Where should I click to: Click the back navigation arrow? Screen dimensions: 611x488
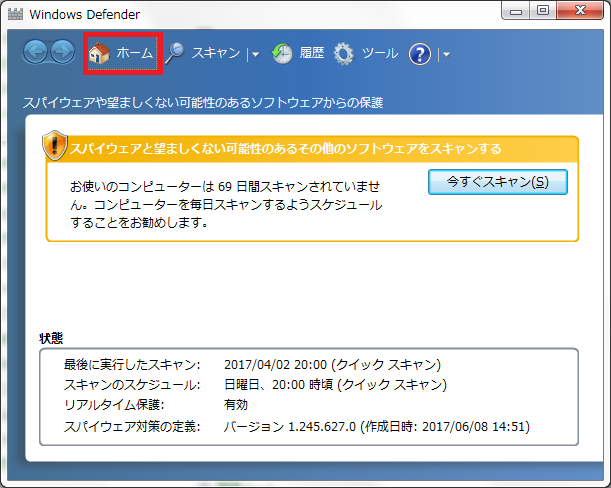pyautogui.click(x=35, y=52)
